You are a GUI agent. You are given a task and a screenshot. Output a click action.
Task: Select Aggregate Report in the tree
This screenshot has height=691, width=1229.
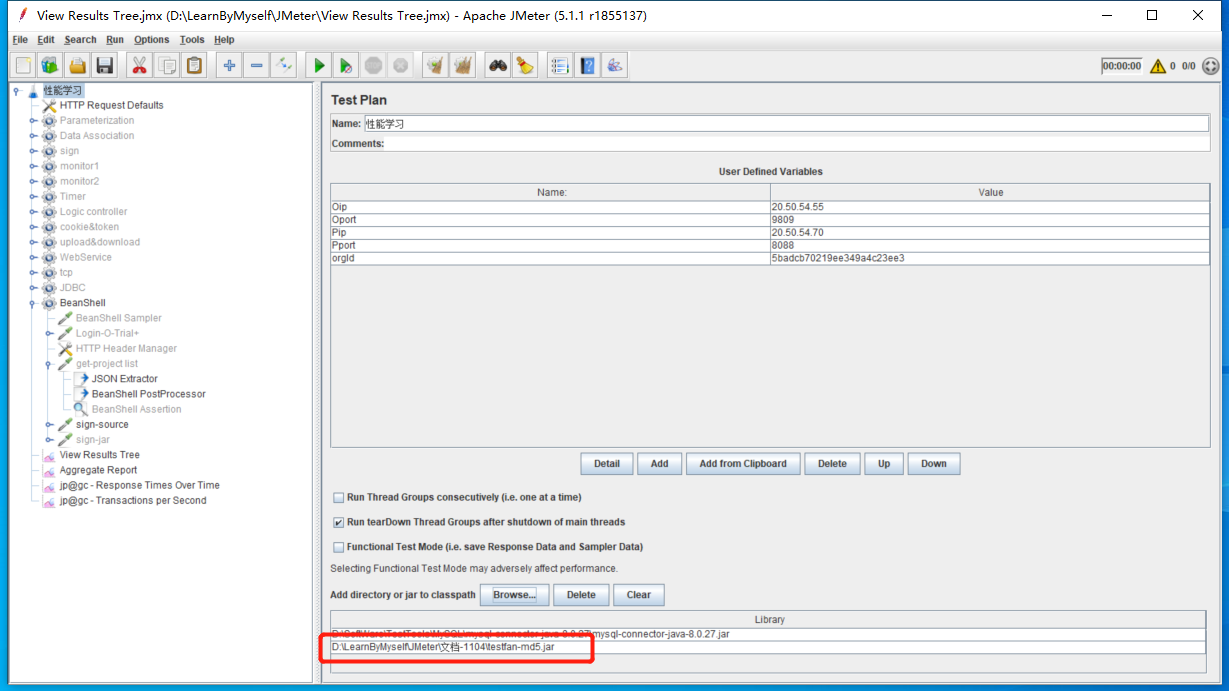(98, 470)
